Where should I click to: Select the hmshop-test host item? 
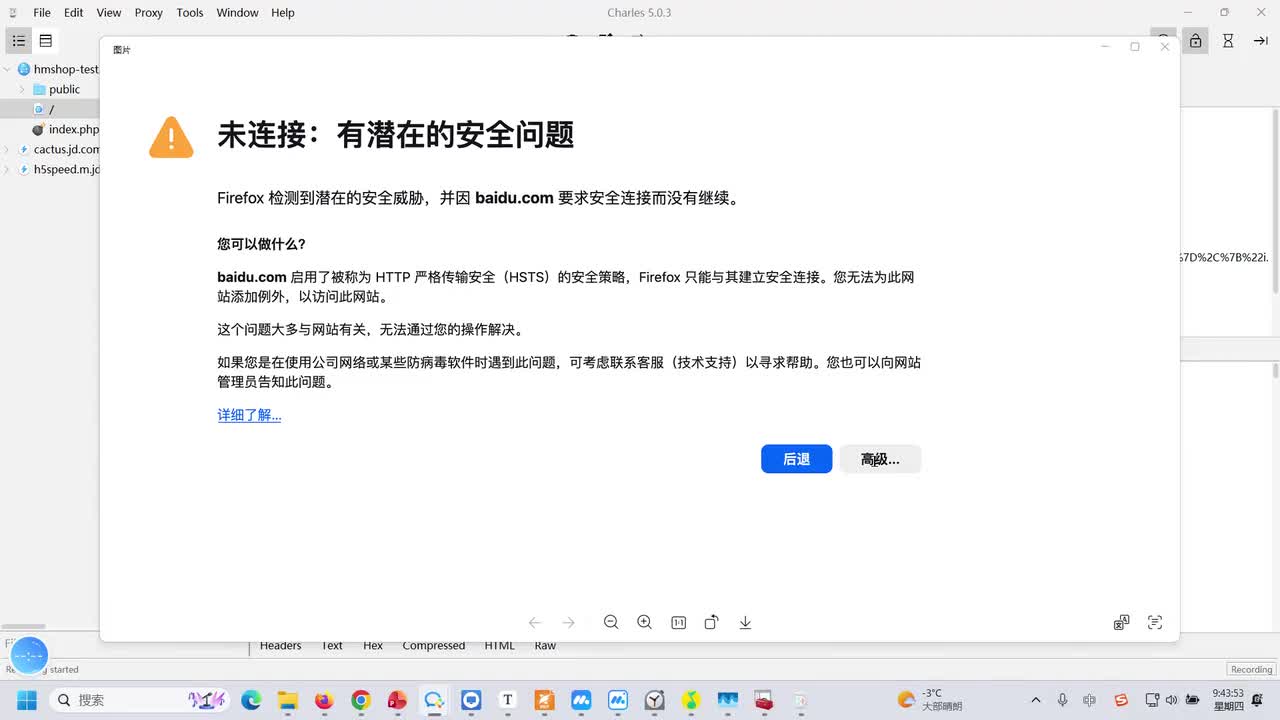click(x=58, y=69)
